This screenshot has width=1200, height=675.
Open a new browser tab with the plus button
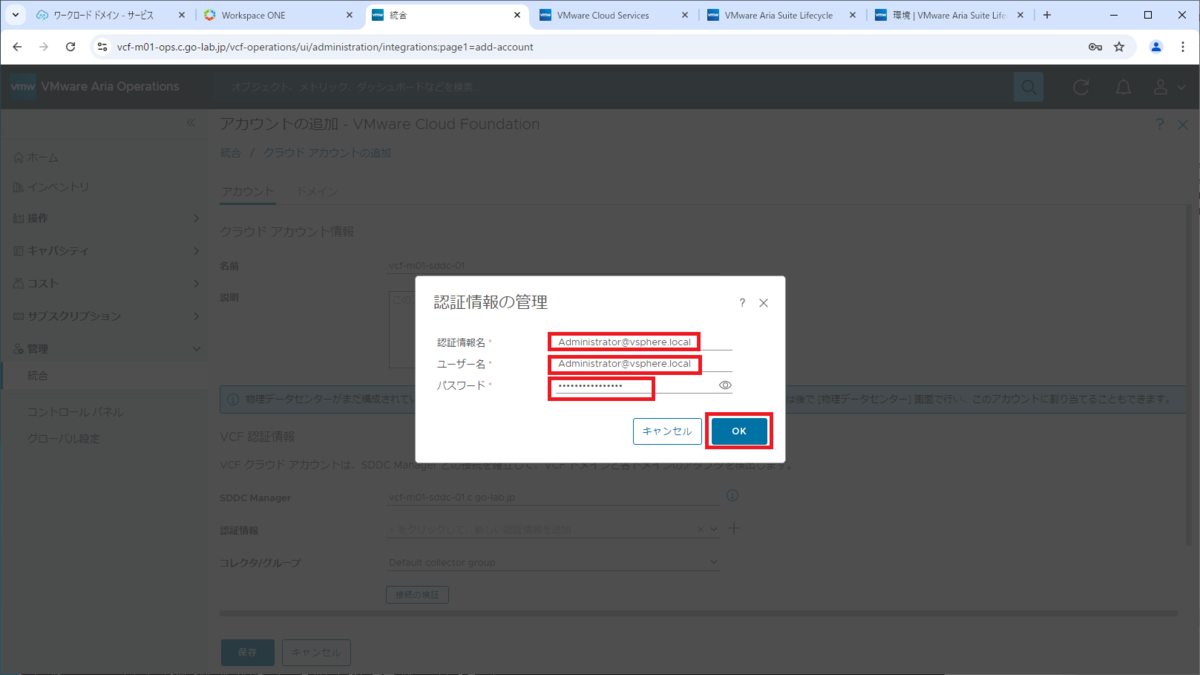coord(1047,15)
